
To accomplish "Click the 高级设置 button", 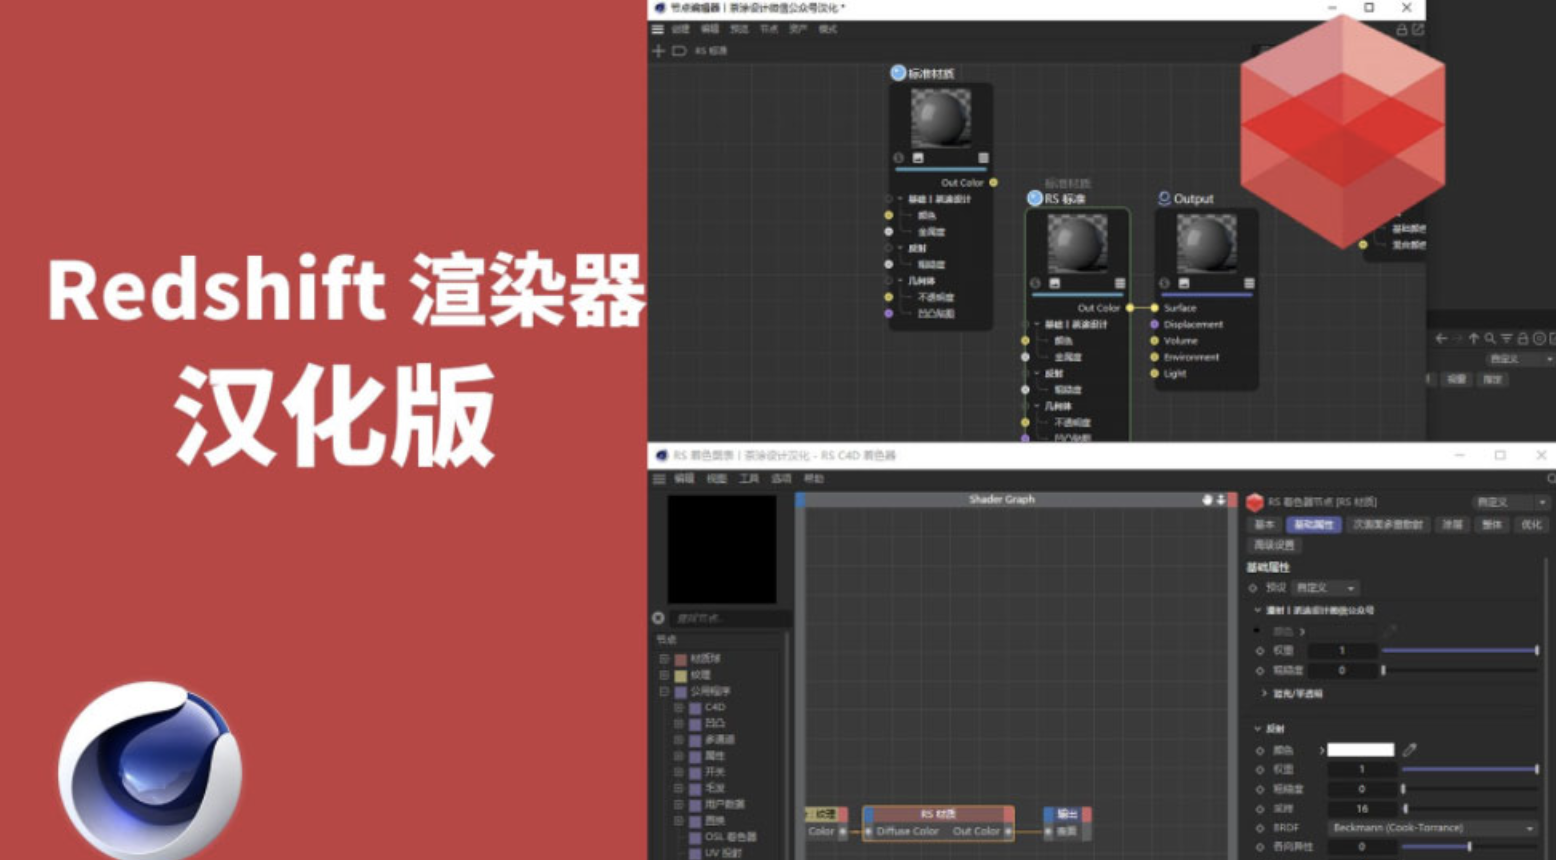I will tap(1273, 545).
